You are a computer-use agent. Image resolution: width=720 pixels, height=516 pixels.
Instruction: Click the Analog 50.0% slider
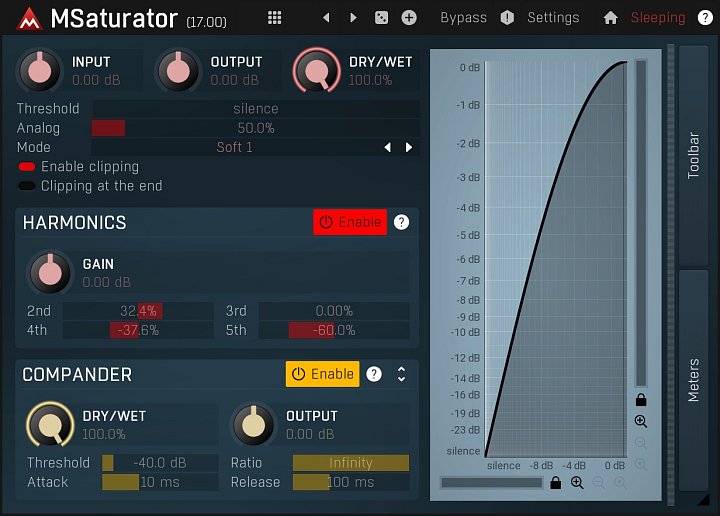pos(255,128)
